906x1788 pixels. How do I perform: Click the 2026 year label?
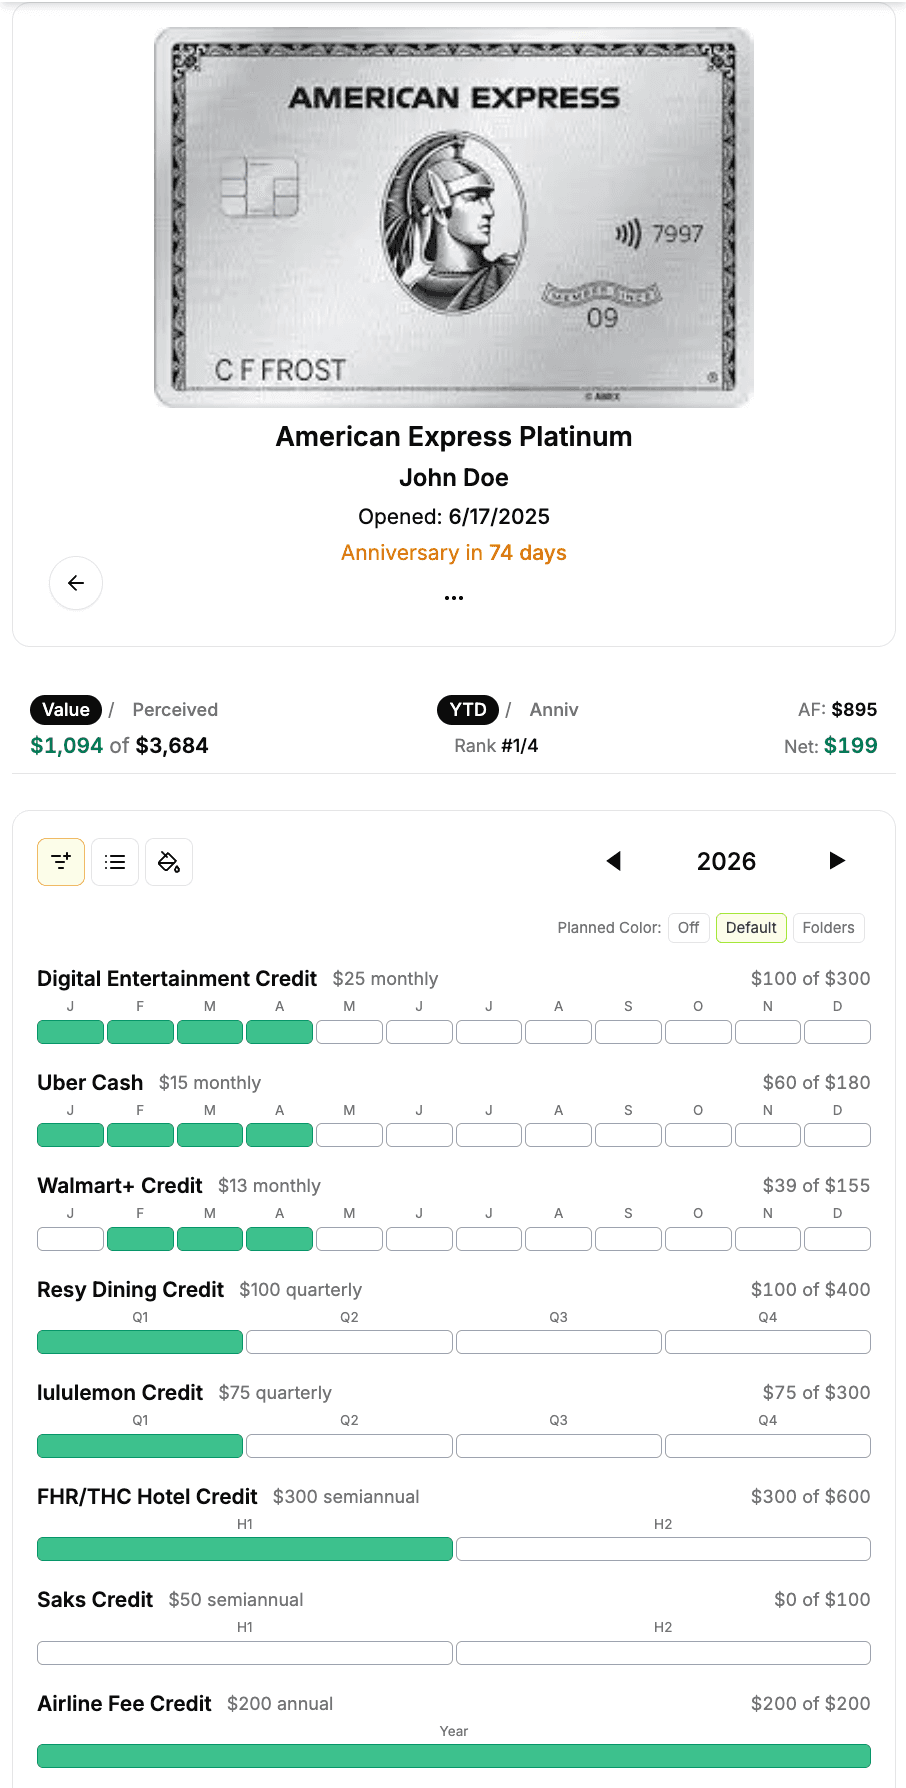tap(726, 861)
